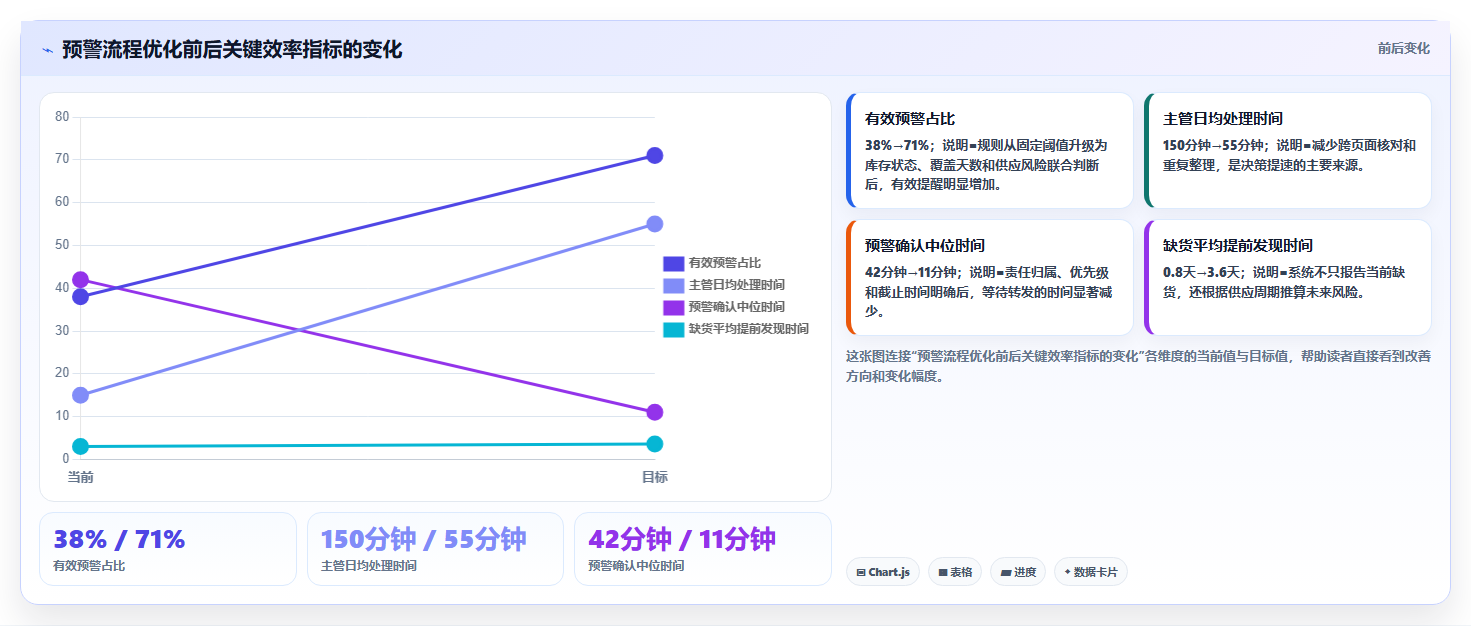Image resolution: width=1471 pixels, height=626 pixels.
Task: Click 有效预警占比 label under 38% / 71%
Action: click(89, 566)
